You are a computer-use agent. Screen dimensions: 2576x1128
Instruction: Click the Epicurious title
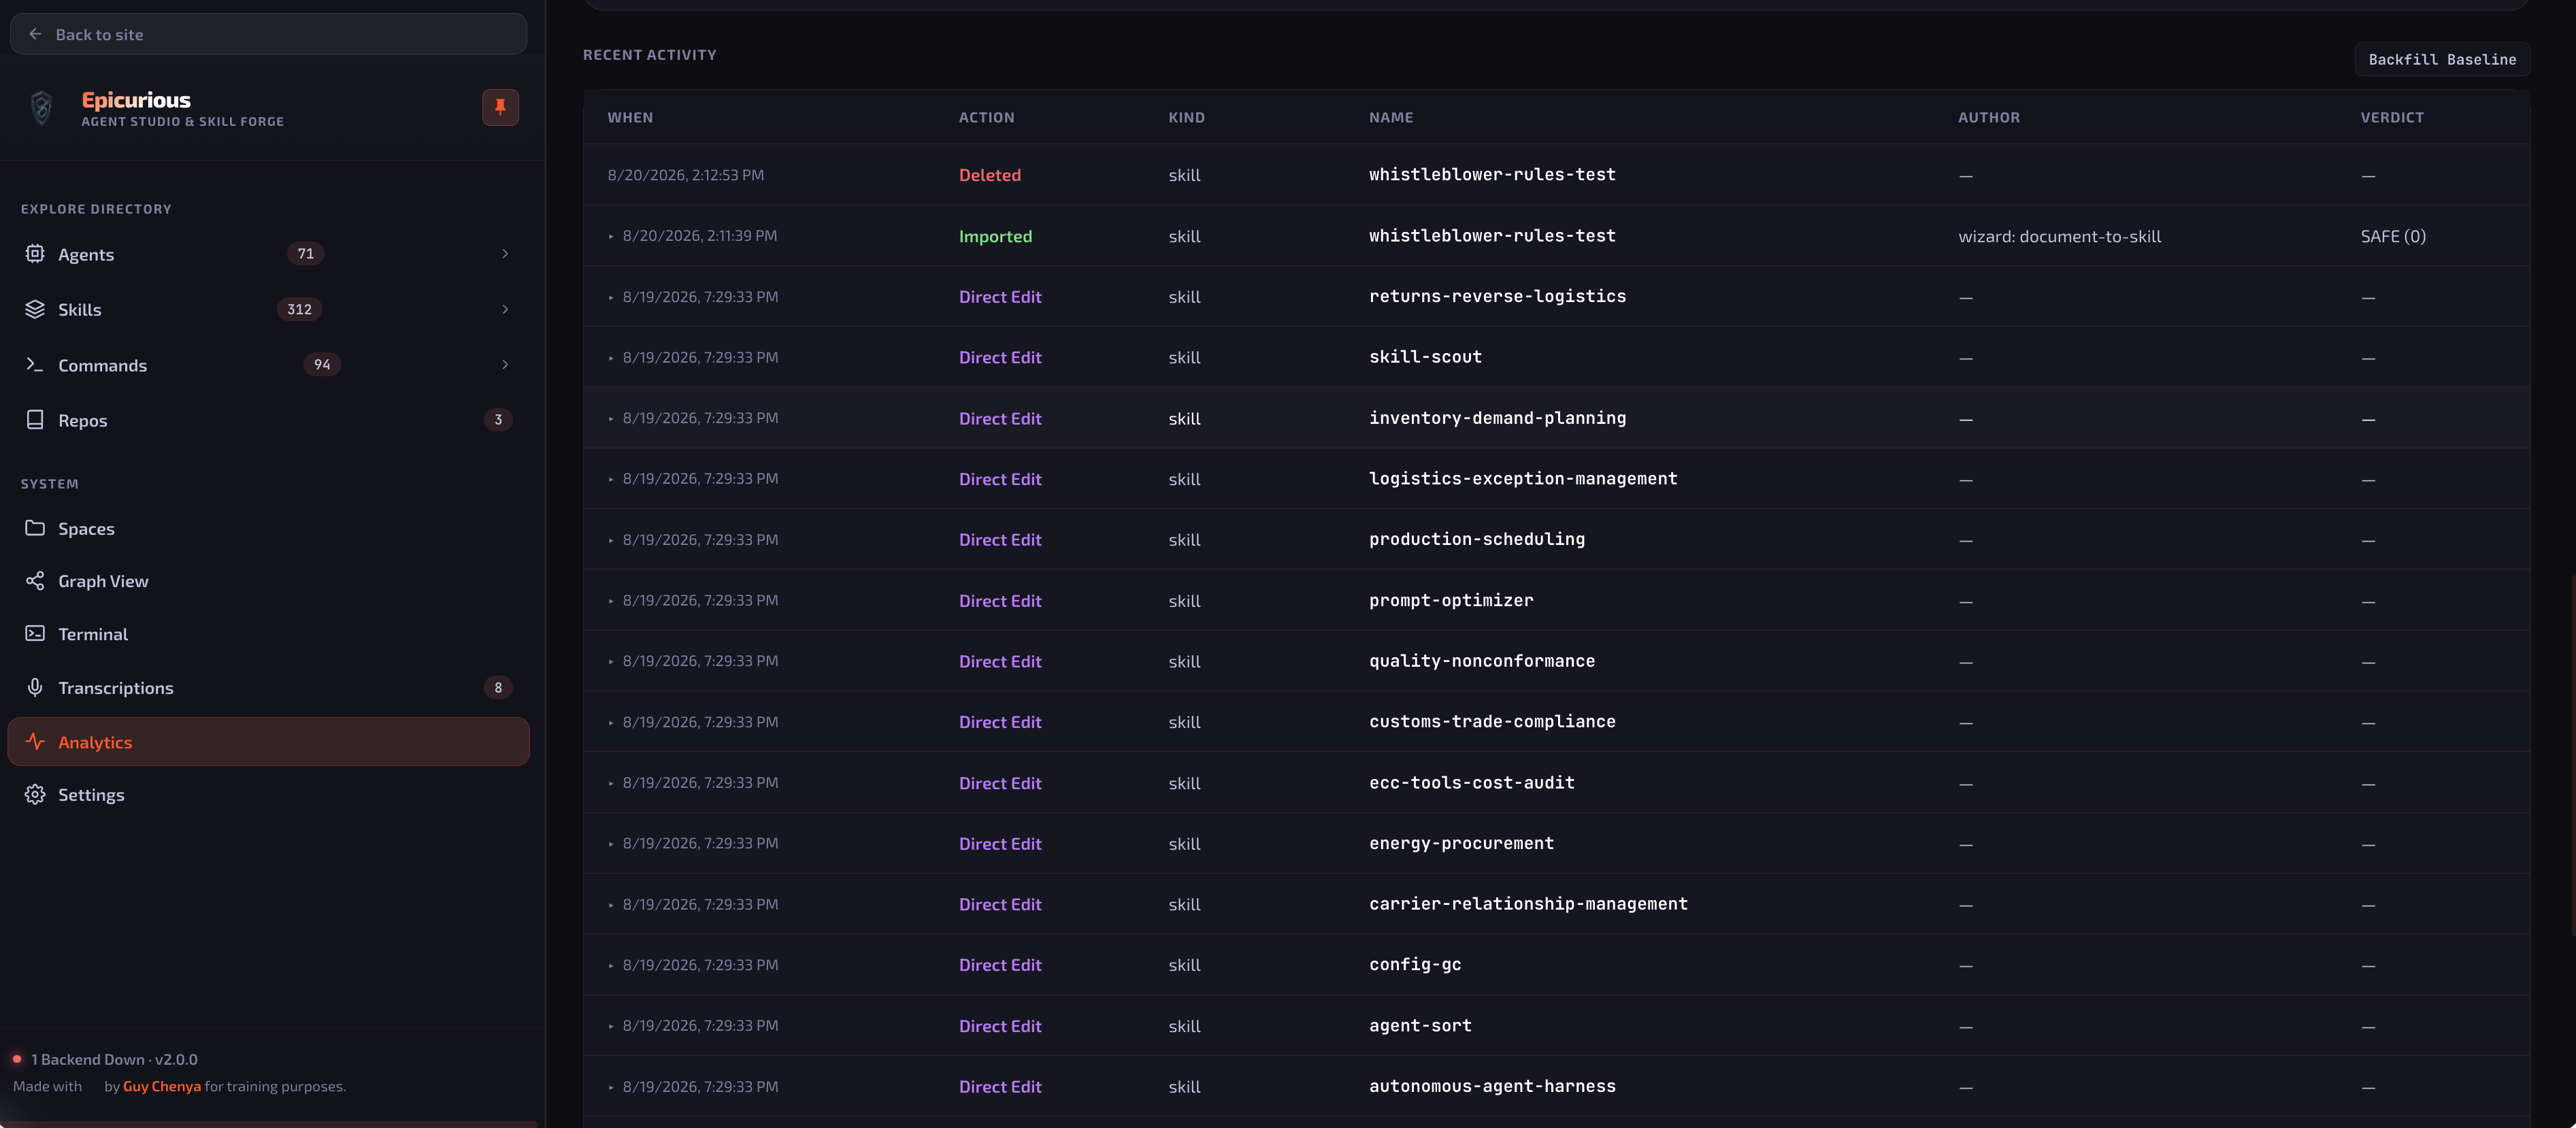coord(136,99)
